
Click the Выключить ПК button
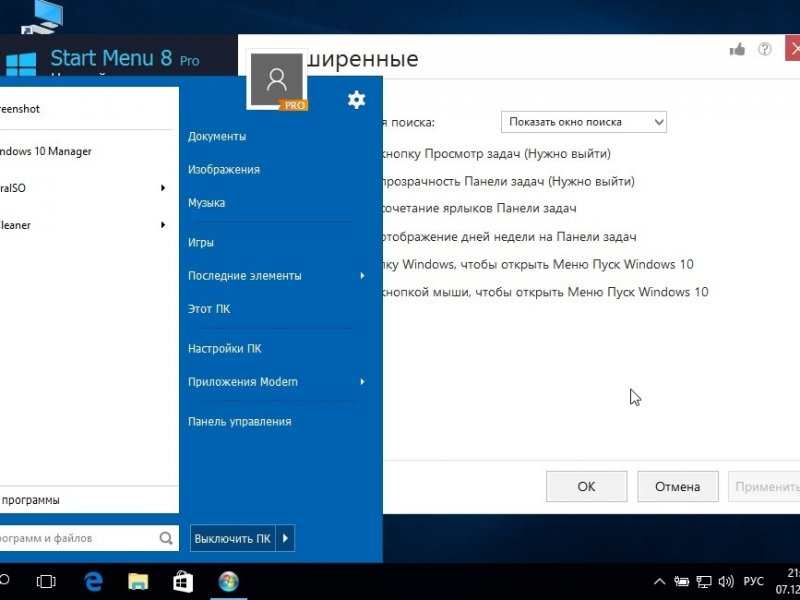click(233, 538)
